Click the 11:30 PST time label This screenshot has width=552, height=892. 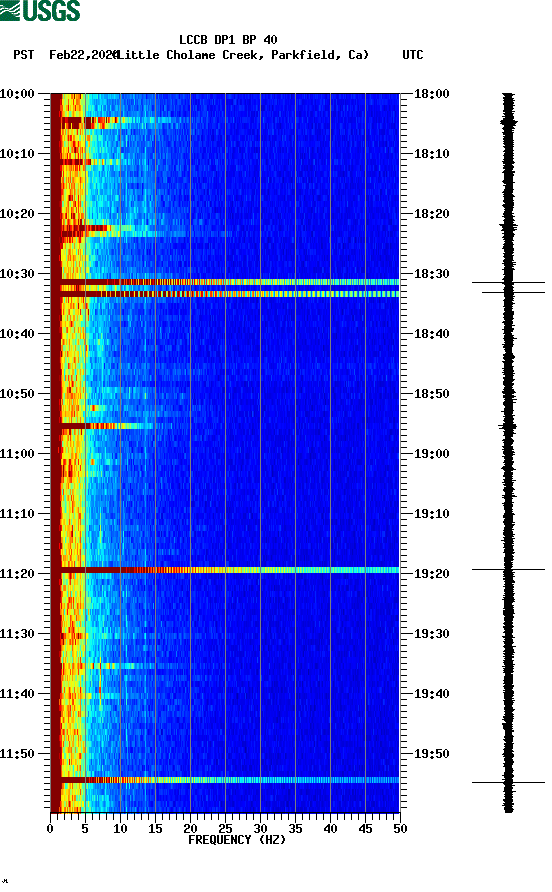pos(18,634)
